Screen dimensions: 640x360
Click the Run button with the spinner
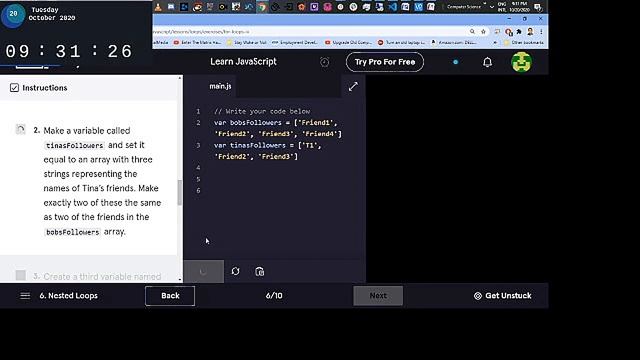coord(203,271)
